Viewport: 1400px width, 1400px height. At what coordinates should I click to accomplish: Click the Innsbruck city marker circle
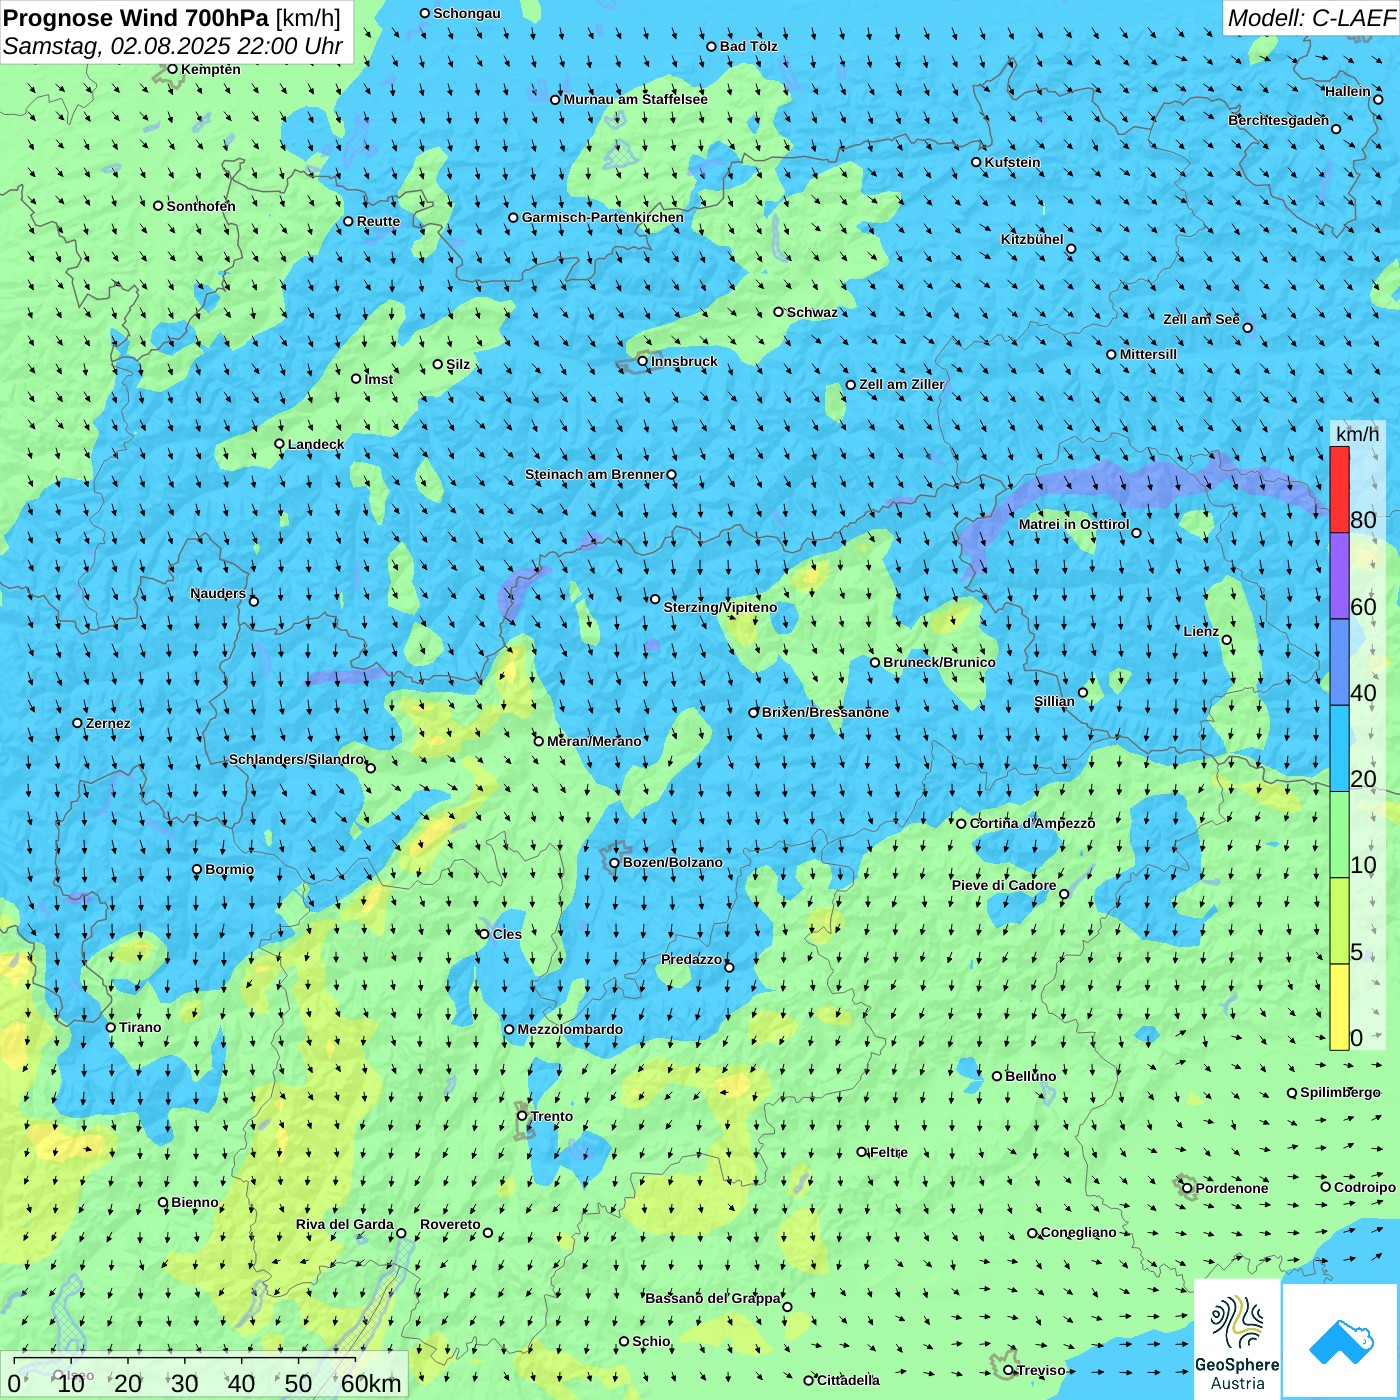point(643,362)
